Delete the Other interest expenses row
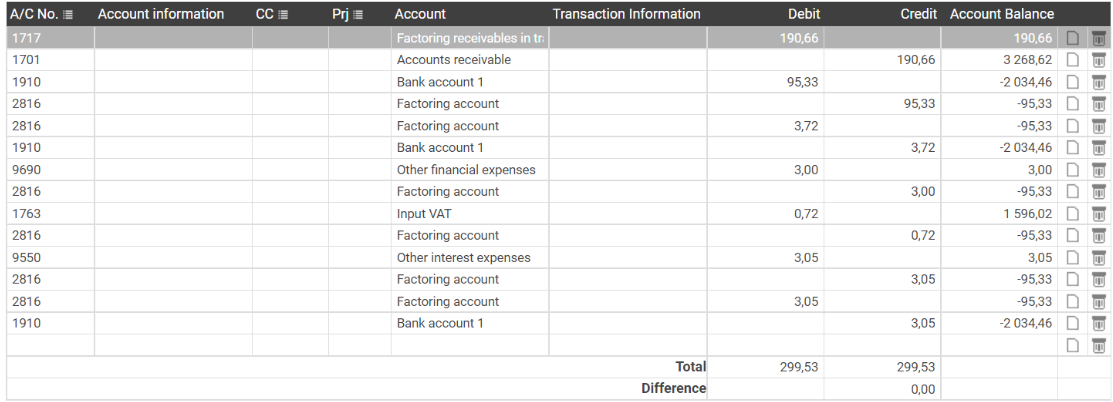1113x402 pixels. click(x=1098, y=258)
